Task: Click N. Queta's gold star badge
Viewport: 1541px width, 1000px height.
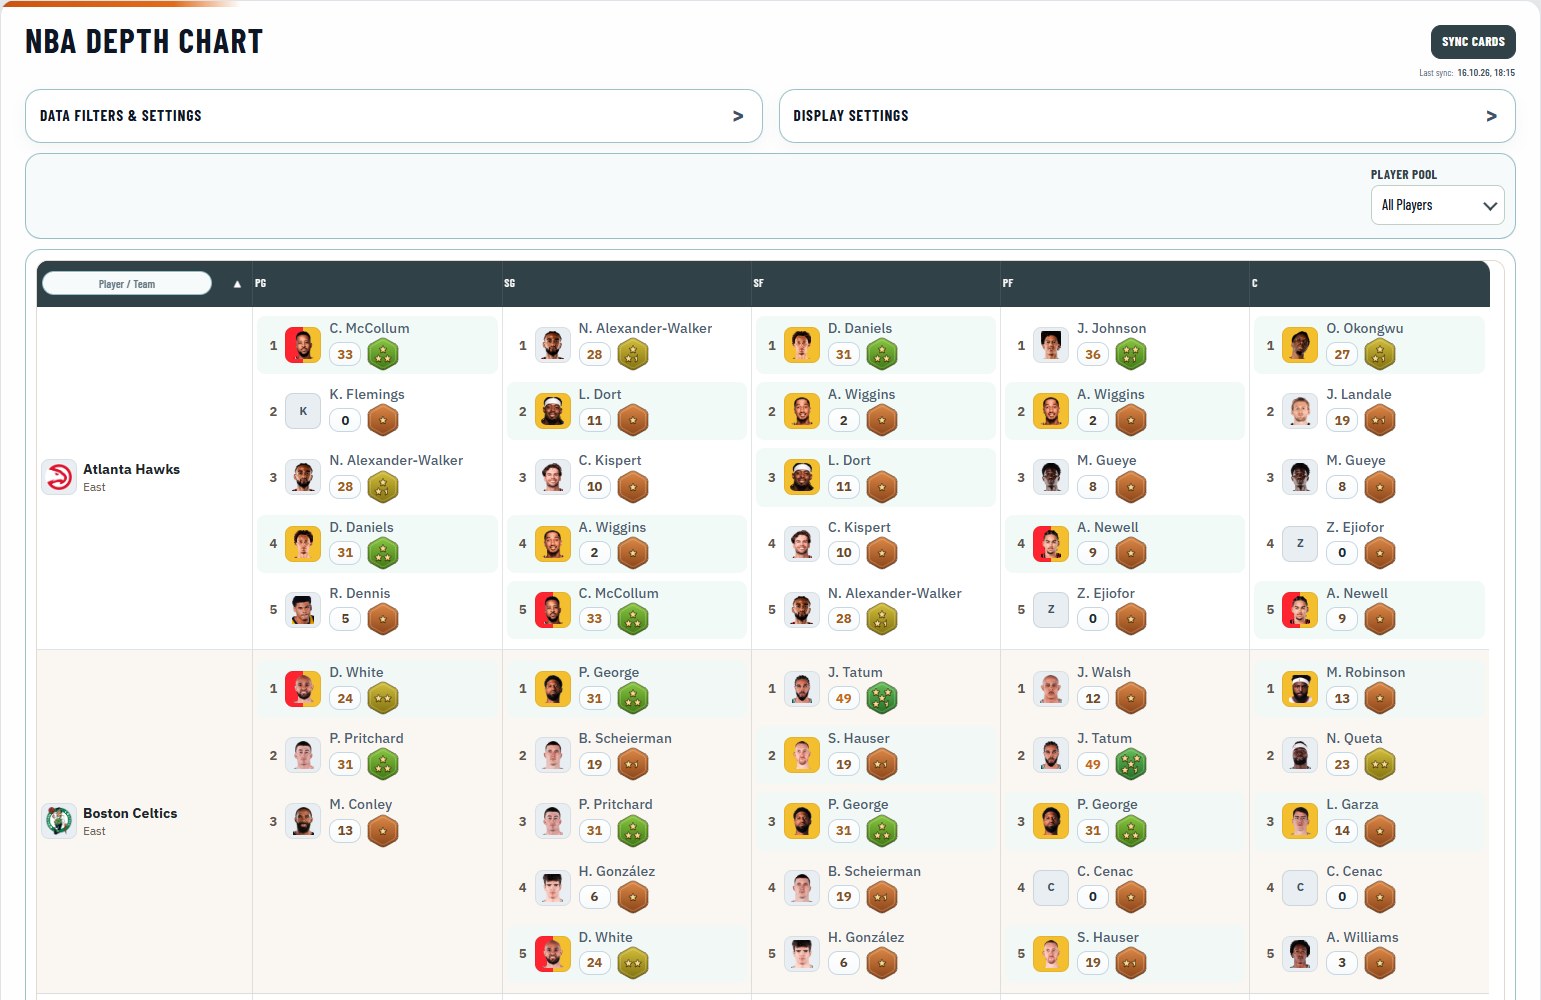Action: click(1380, 764)
